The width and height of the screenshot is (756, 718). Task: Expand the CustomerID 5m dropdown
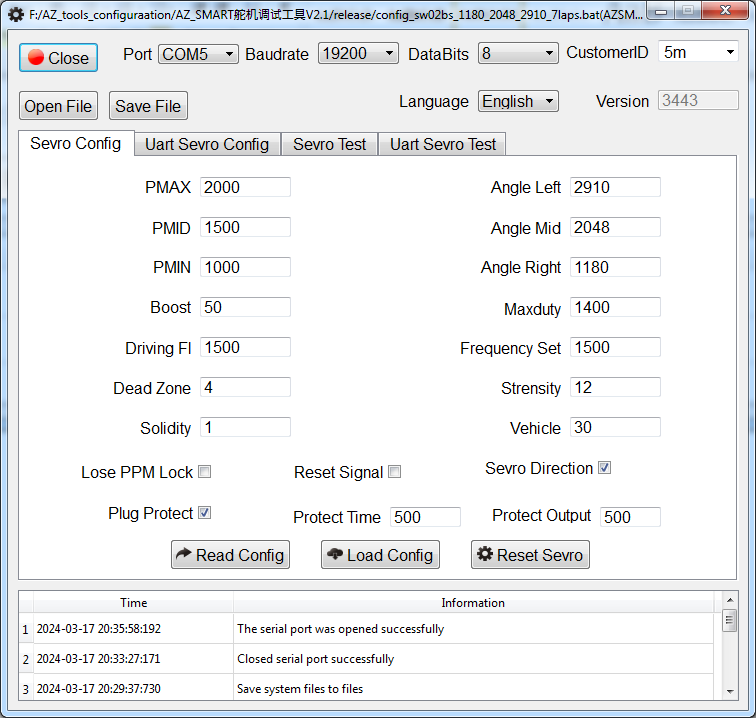pos(698,52)
